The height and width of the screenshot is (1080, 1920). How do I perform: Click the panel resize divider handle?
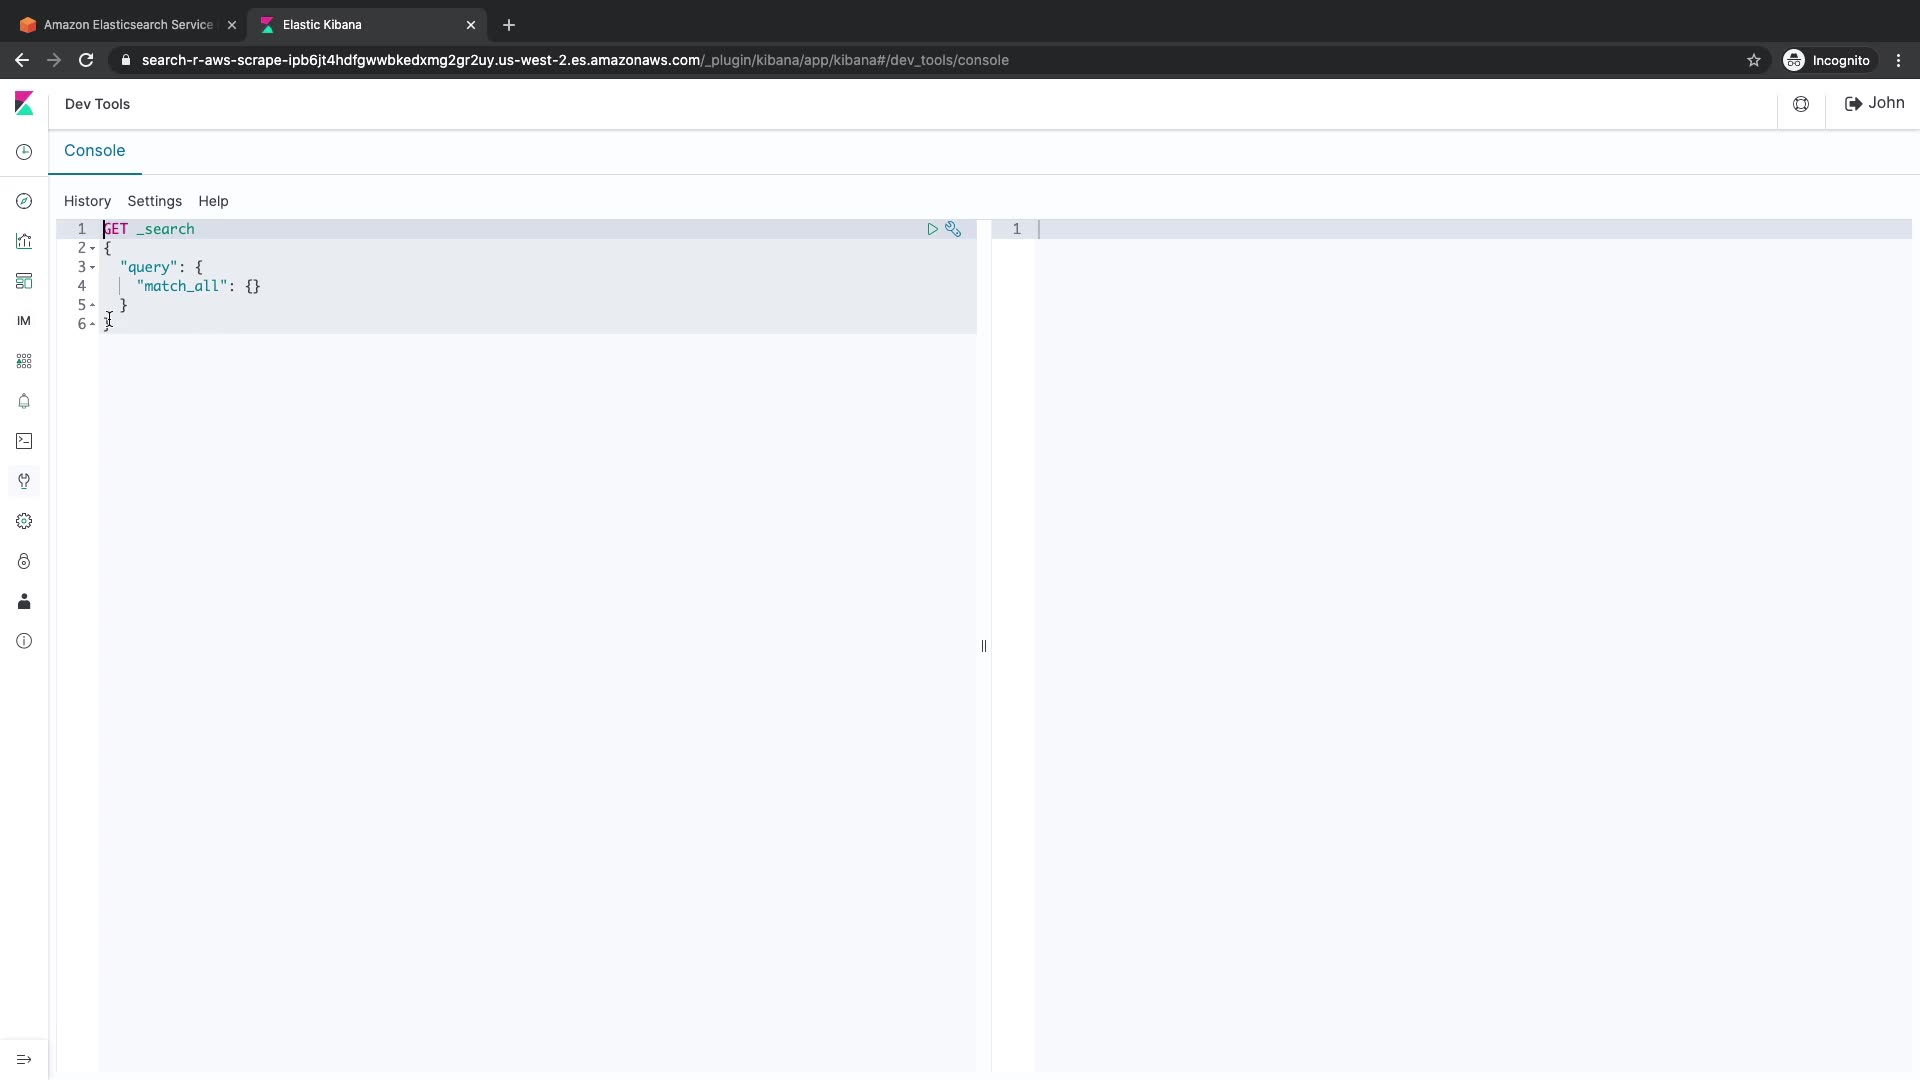[x=984, y=646]
